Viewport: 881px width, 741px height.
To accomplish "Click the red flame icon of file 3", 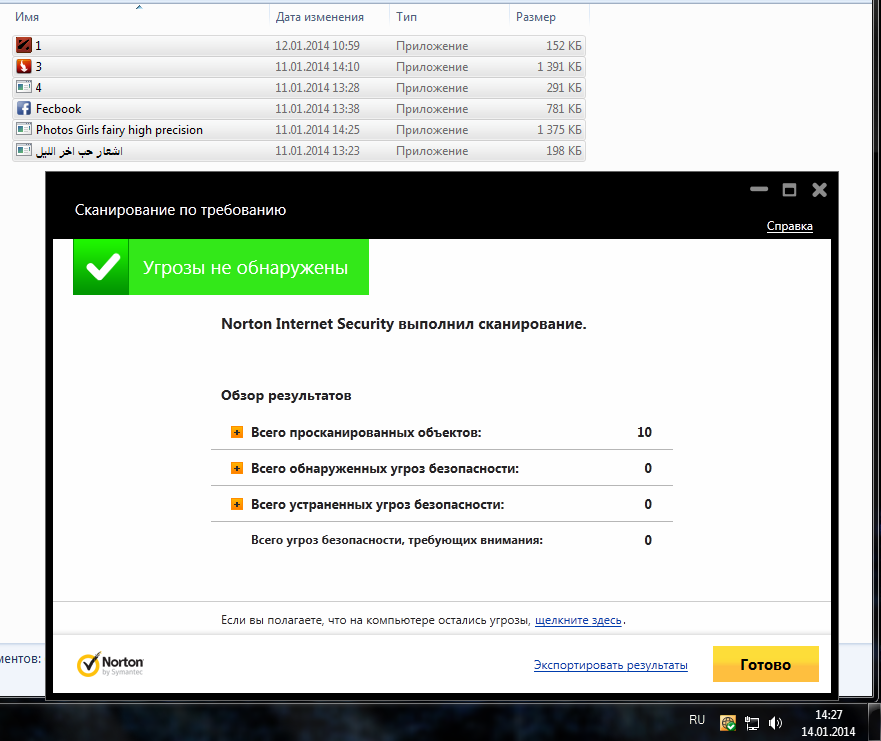I will [x=24, y=66].
